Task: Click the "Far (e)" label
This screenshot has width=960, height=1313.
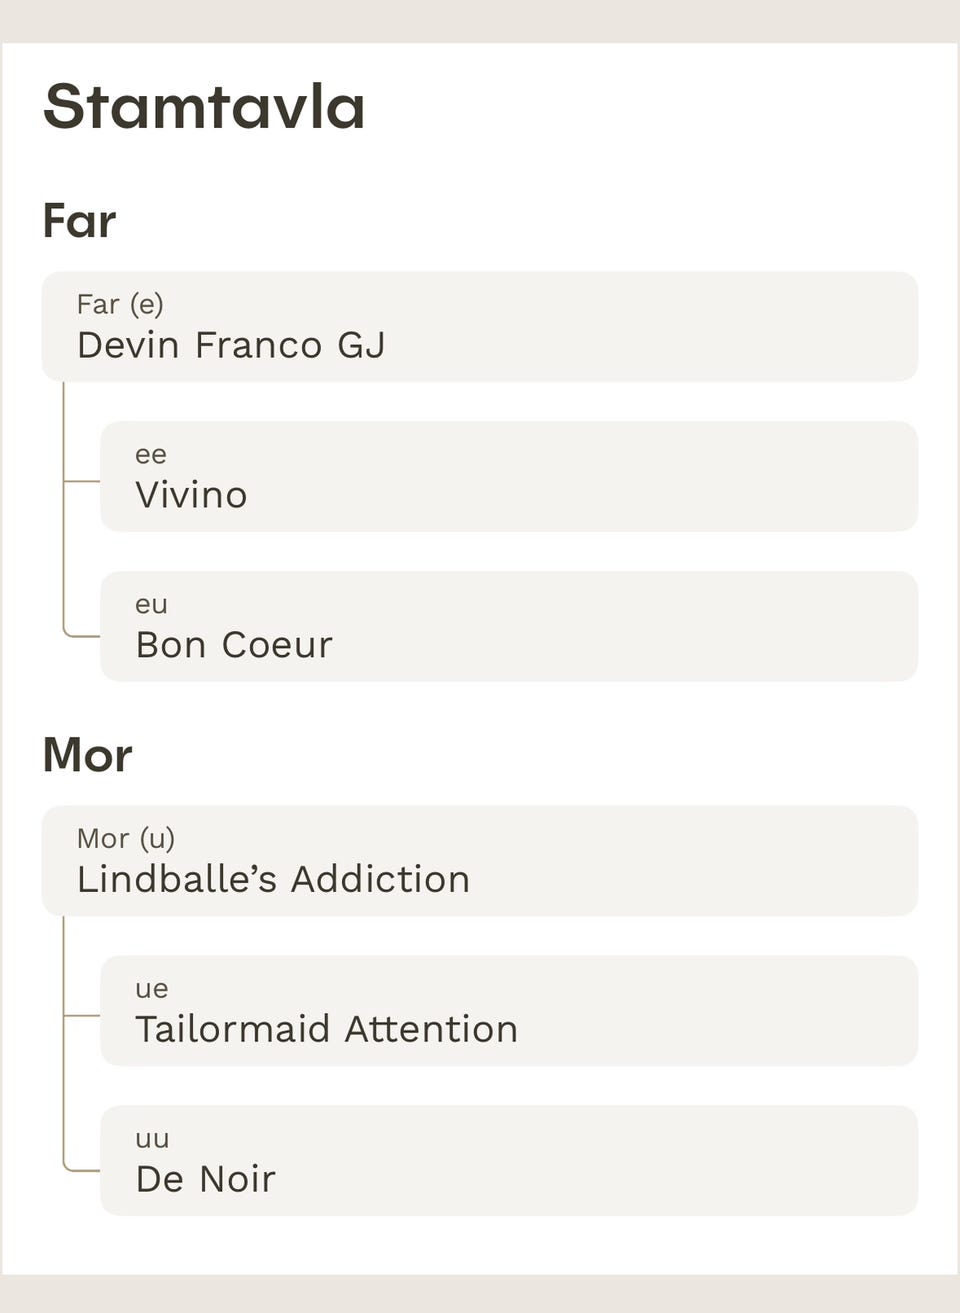Action: (120, 304)
